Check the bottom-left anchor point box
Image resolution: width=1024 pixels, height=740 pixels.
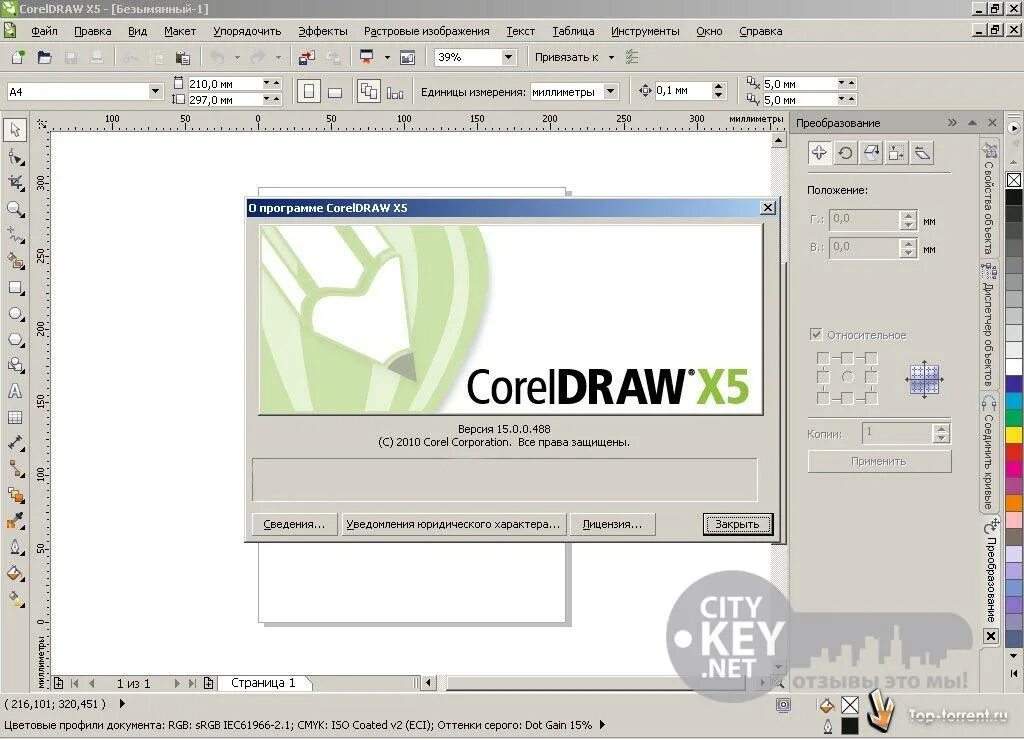pyautogui.click(x=823, y=398)
